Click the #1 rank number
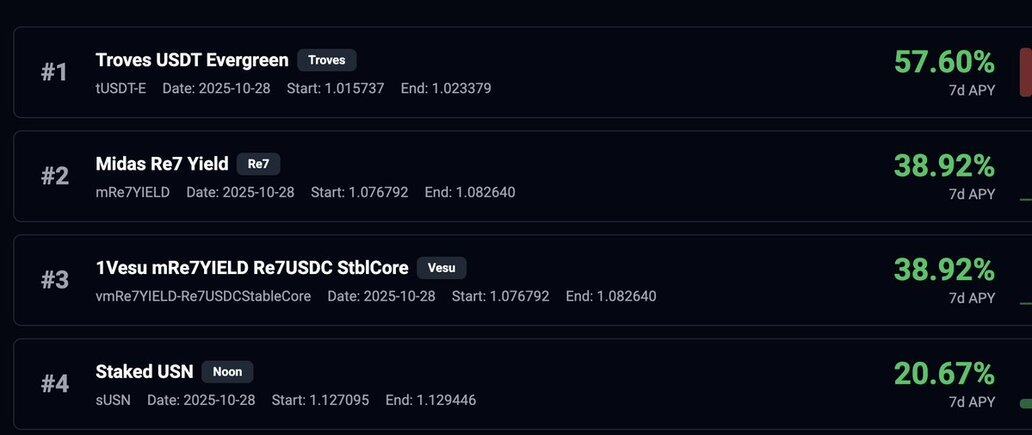The width and height of the screenshot is (1032, 435). coord(54,72)
